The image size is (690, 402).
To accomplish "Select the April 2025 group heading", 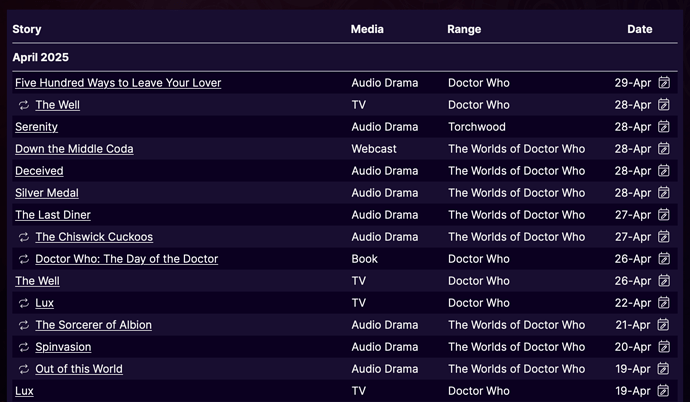I will coord(40,57).
